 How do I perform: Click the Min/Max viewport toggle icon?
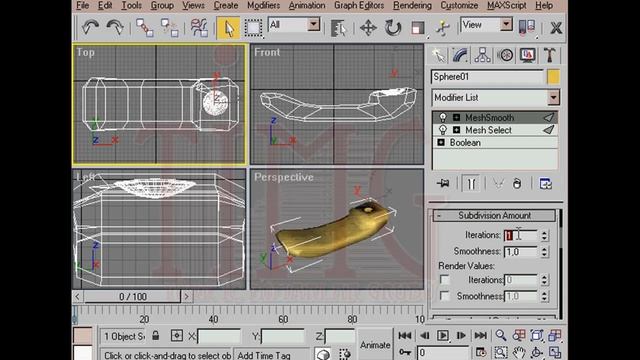pos(555,352)
